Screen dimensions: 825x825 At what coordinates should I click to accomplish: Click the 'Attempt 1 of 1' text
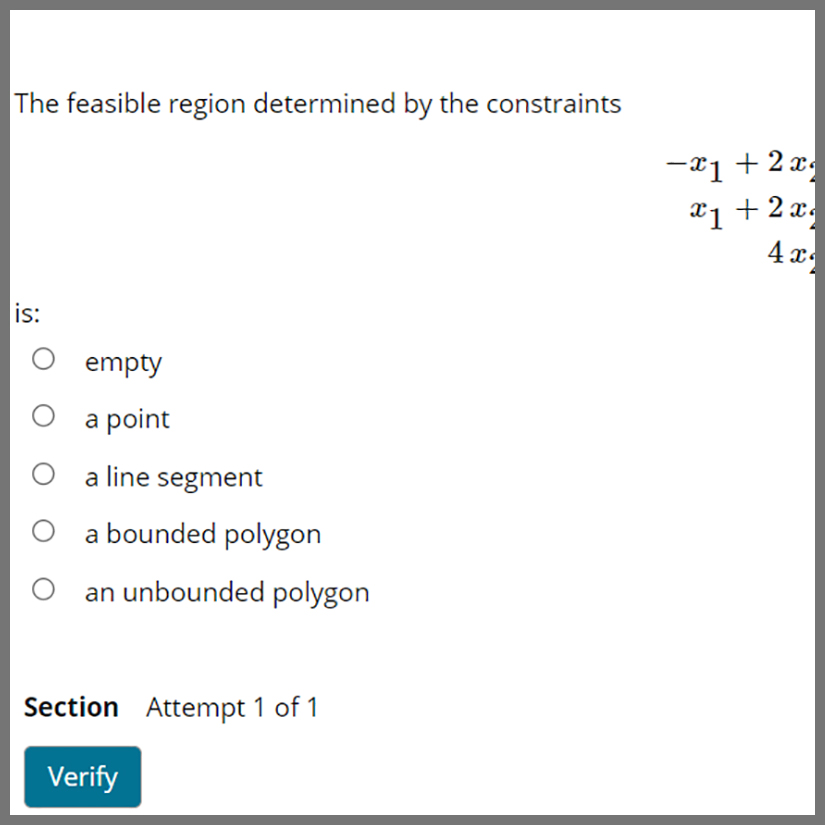(x=232, y=707)
